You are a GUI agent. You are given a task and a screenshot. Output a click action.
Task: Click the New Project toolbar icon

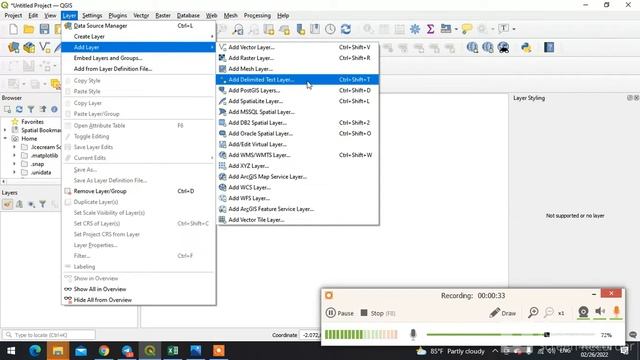pyautogui.click(x=13, y=29)
